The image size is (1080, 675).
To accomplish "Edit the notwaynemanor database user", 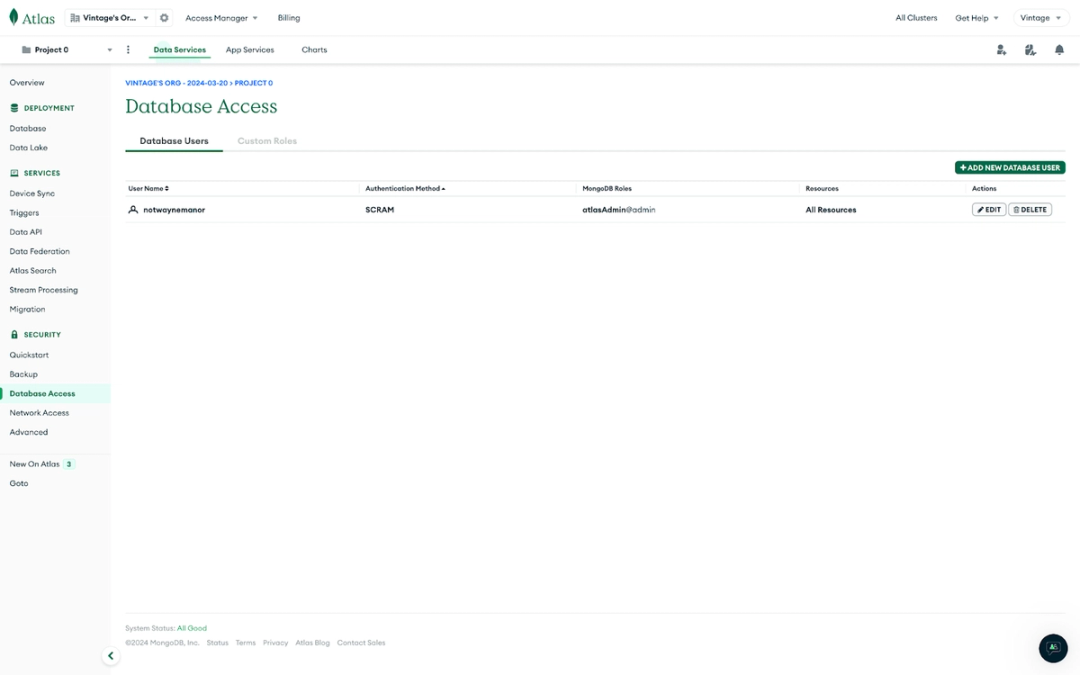I will pyautogui.click(x=988, y=209).
